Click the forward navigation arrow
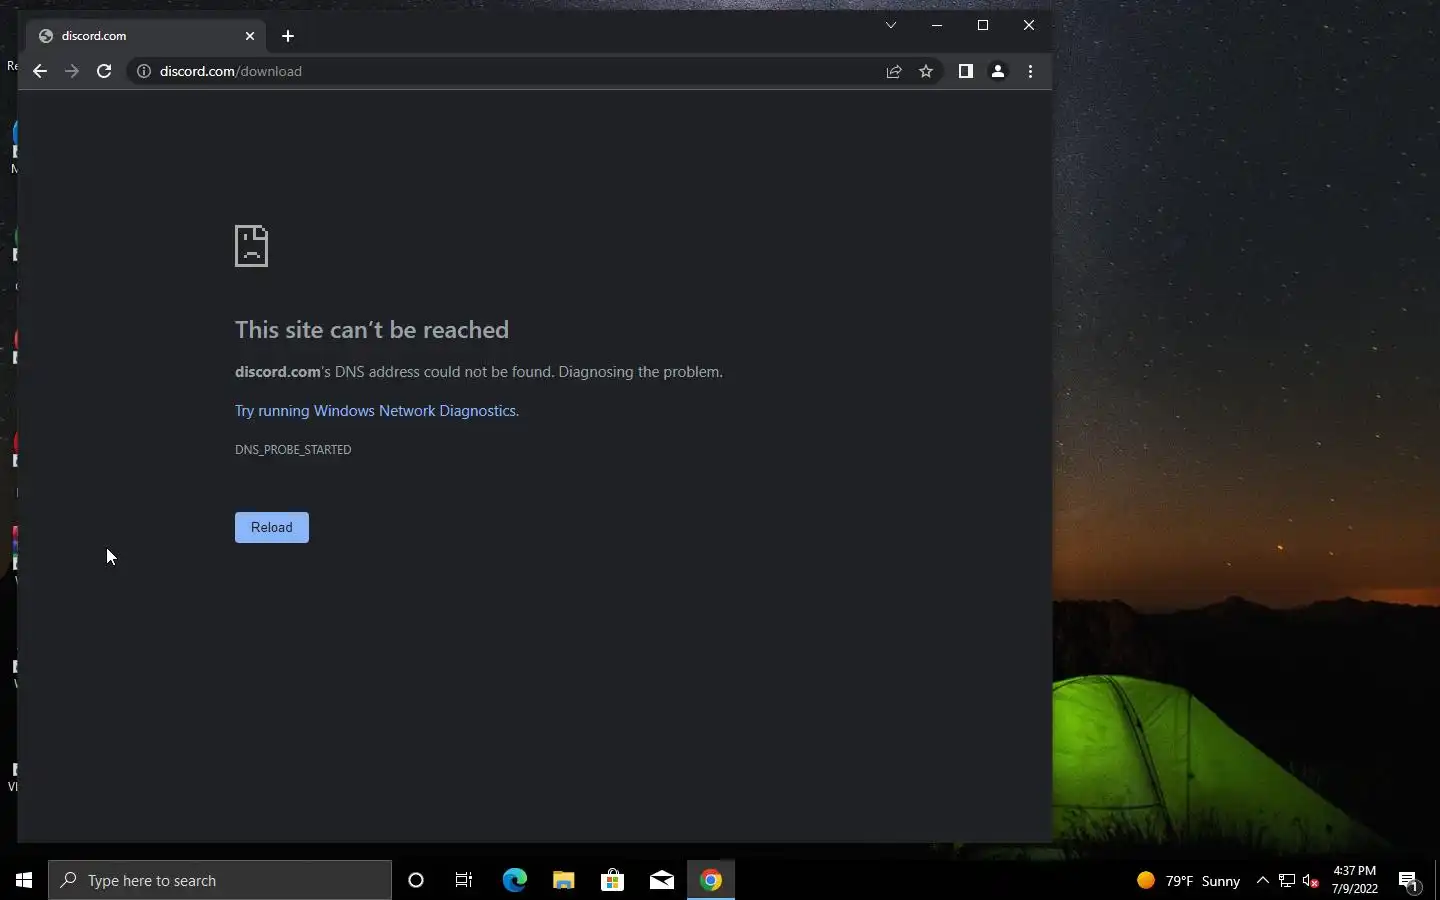Image resolution: width=1440 pixels, height=900 pixels. pyautogui.click(x=71, y=71)
